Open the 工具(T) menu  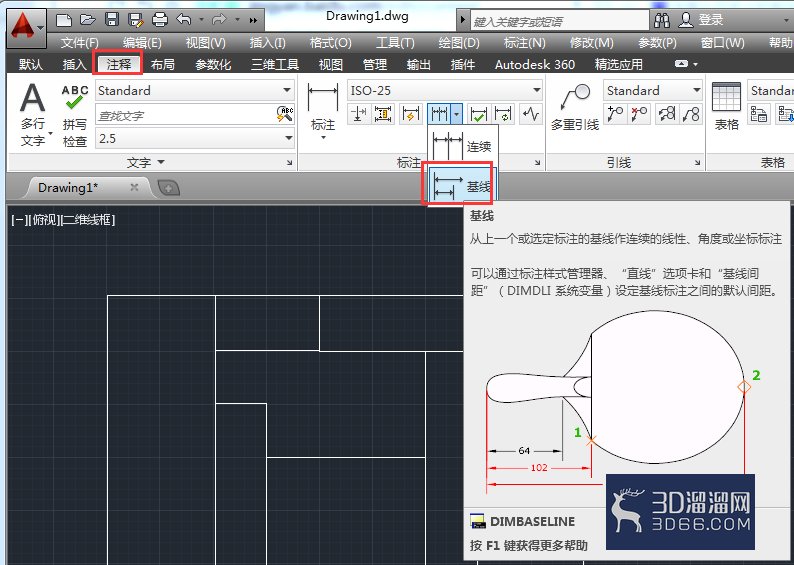[x=395, y=43]
